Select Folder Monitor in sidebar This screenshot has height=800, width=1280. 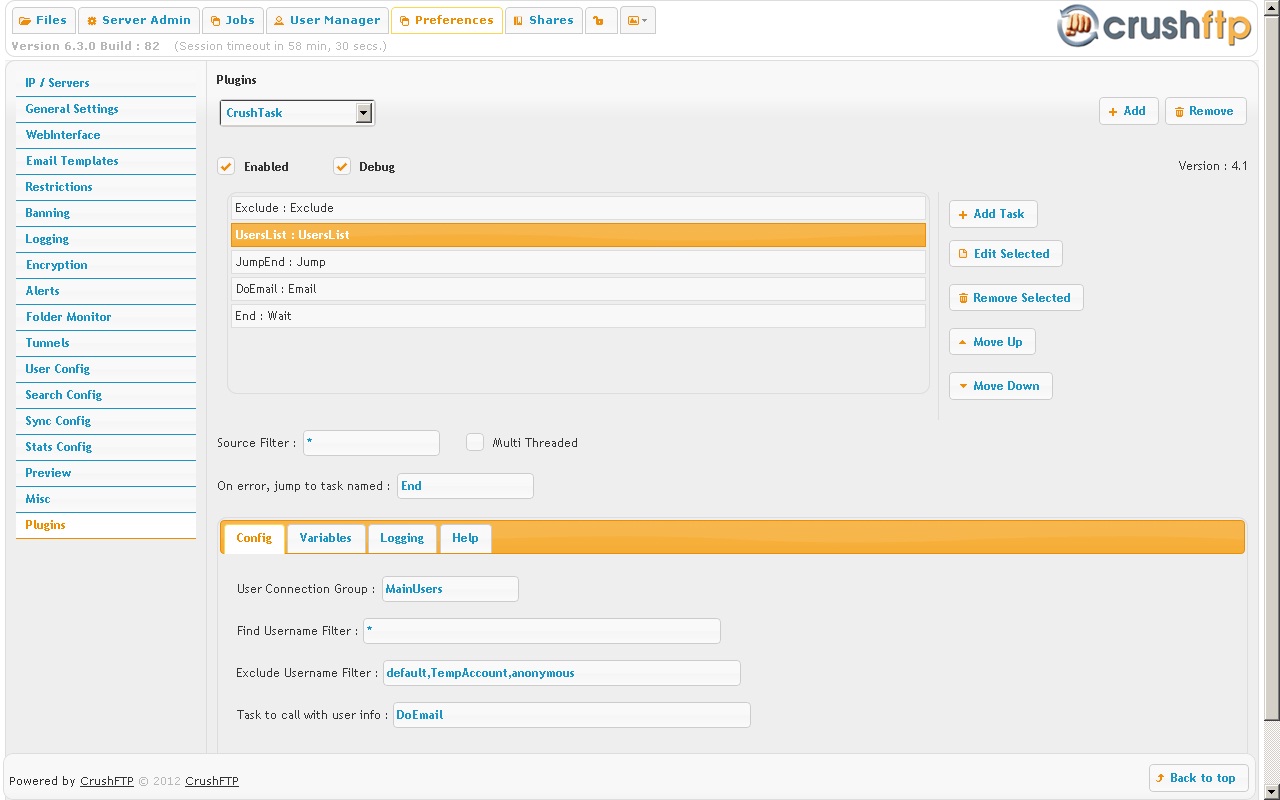[x=106, y=317]
